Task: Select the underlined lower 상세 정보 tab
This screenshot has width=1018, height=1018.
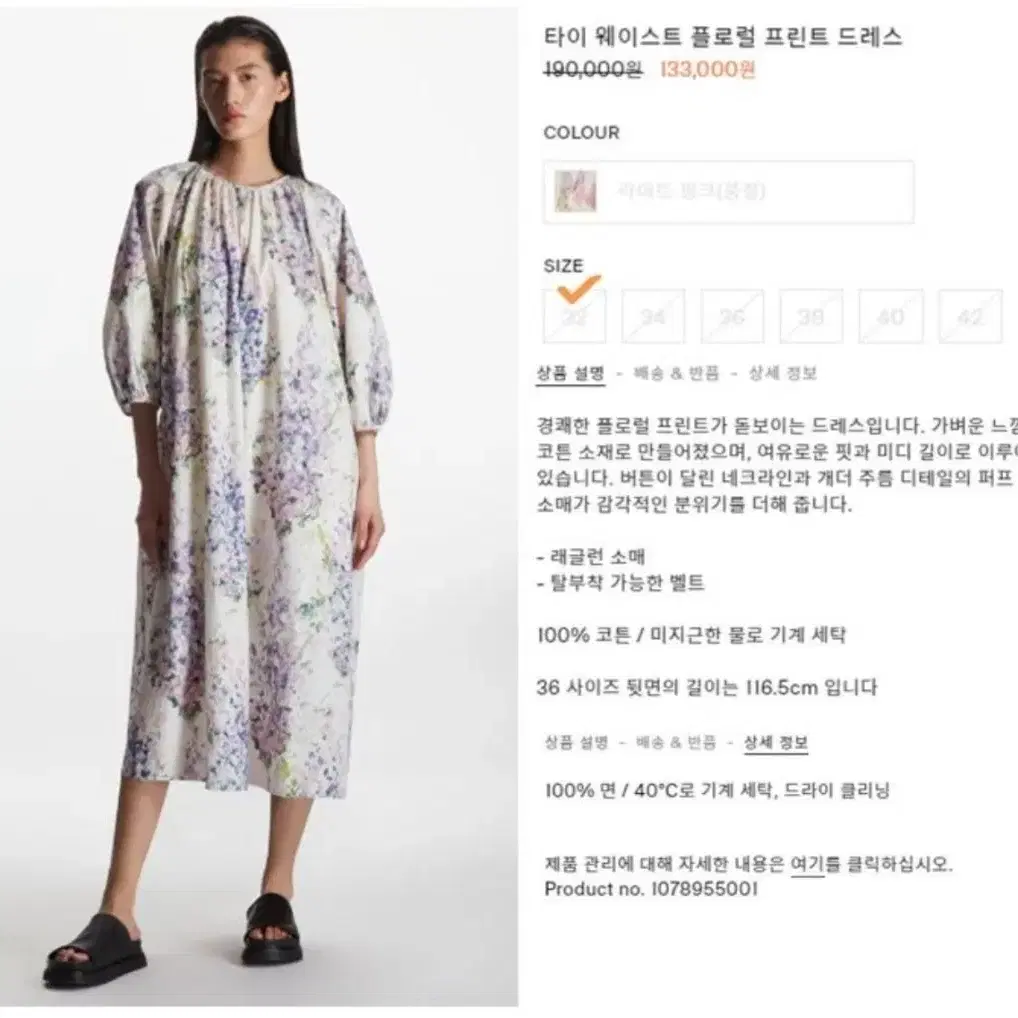Action: pyautogui.click(x=776, y=743)
